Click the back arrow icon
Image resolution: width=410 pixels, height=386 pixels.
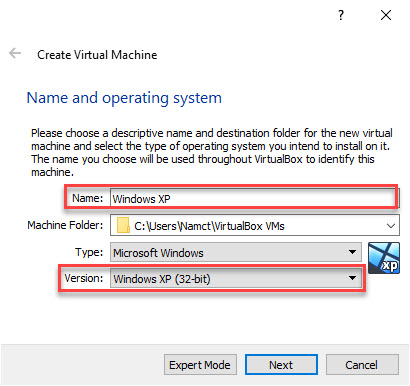[15, 53]
